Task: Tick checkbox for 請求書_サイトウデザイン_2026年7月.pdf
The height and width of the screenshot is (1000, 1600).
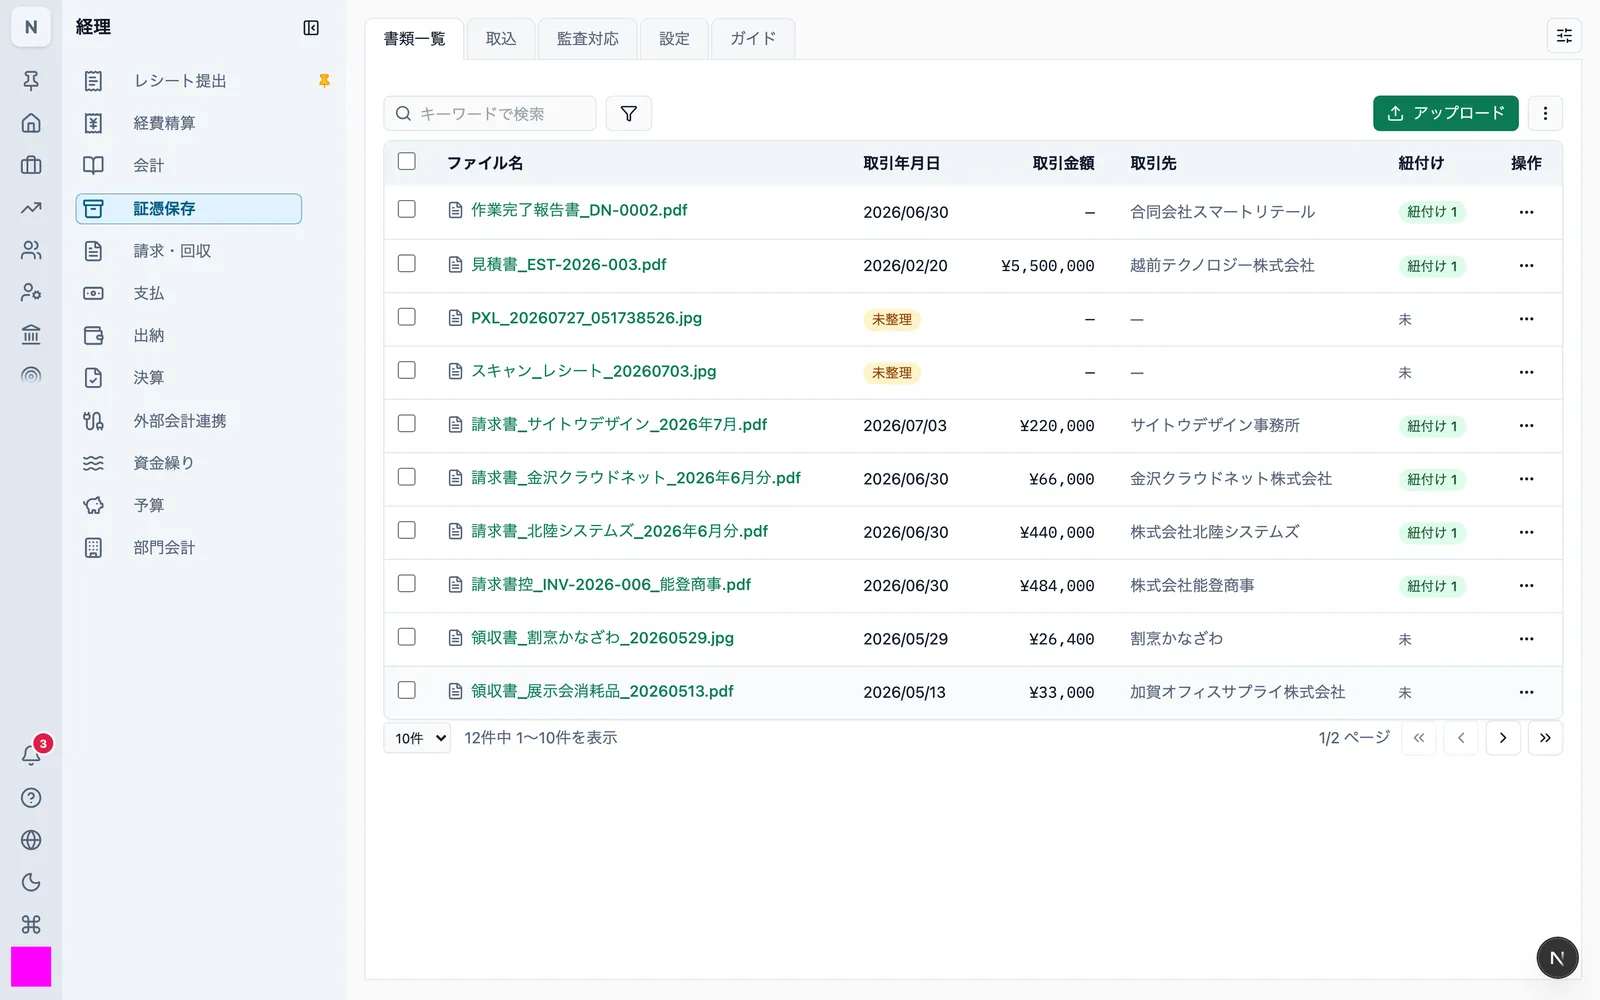Action: (407, 424)
